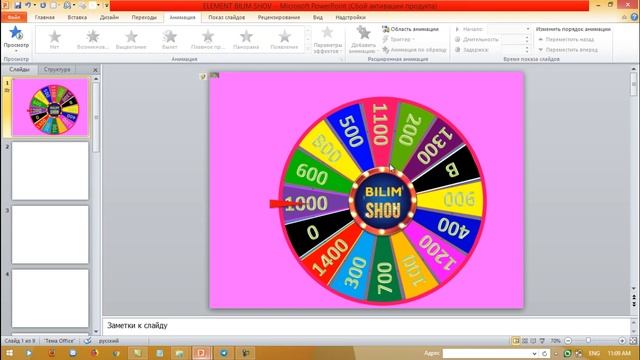Open PowerPoint help question mark

pos(634,17)
